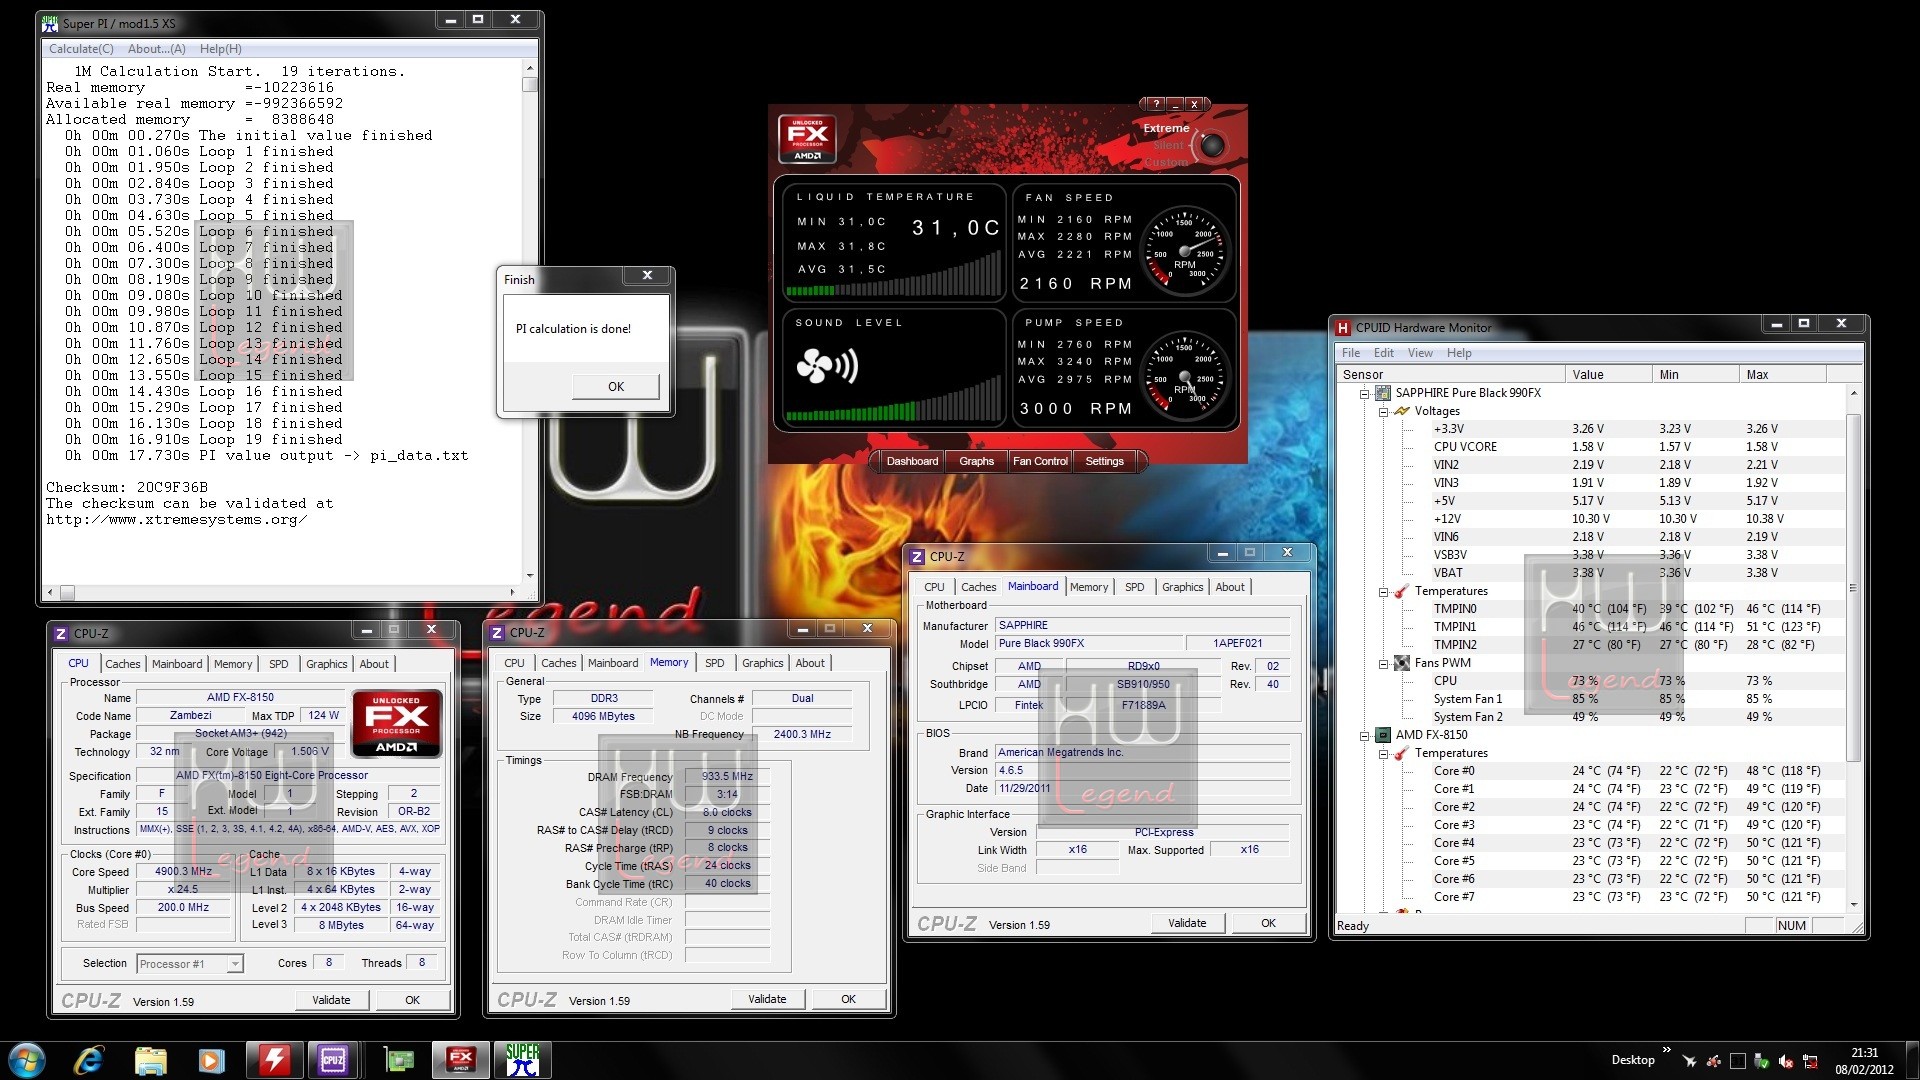The width and height of the screenshot is (1920, 1080).
Task: Click Z icon of CPU-Z Memory window title
Action: tap(497, 633)
